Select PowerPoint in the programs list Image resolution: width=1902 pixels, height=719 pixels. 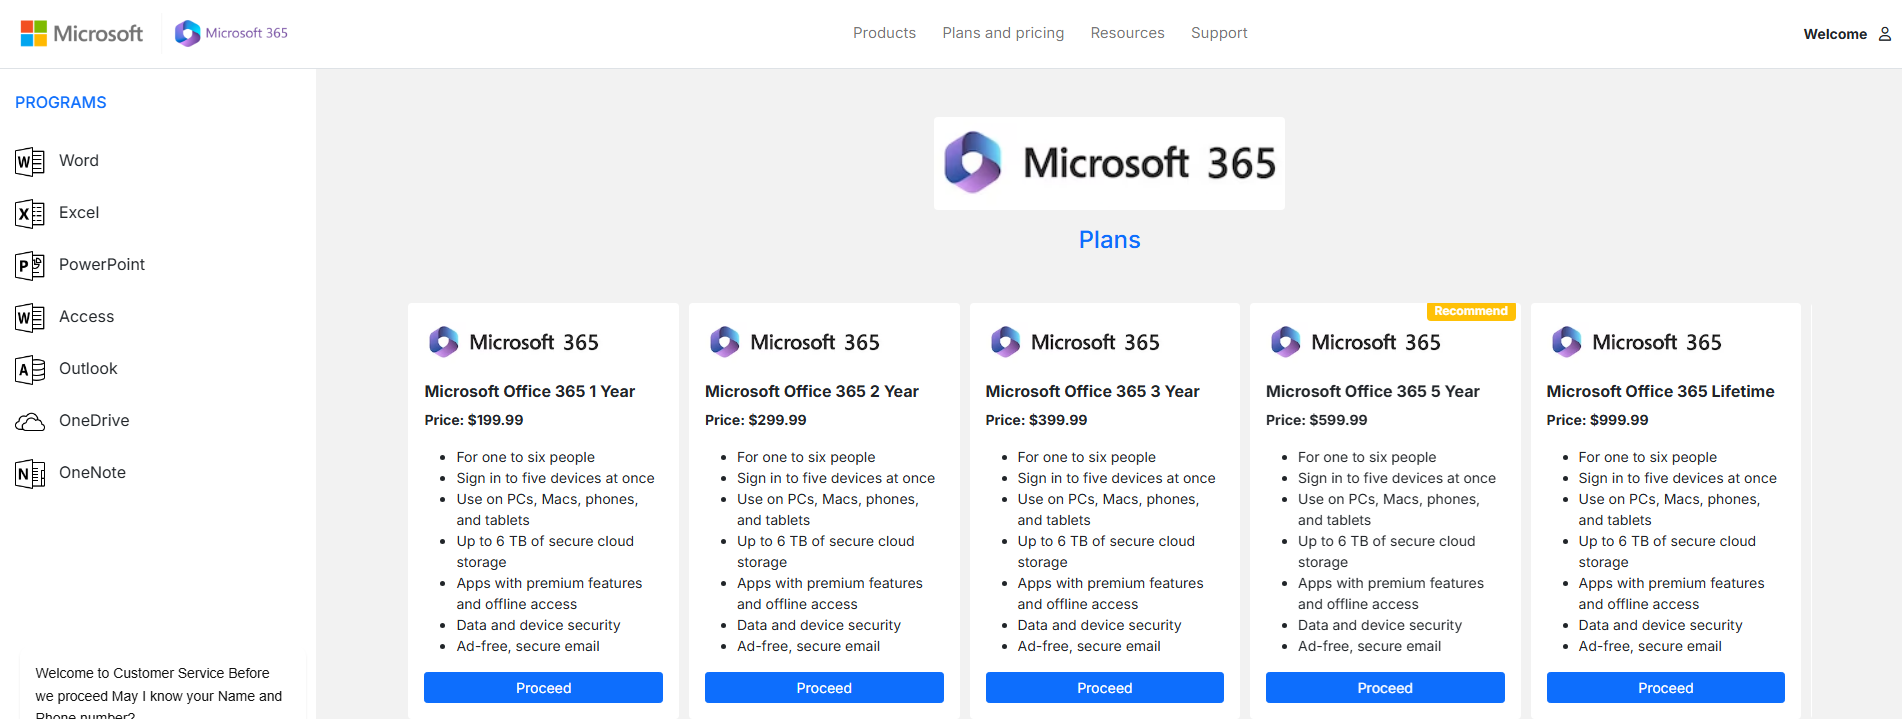102,265
